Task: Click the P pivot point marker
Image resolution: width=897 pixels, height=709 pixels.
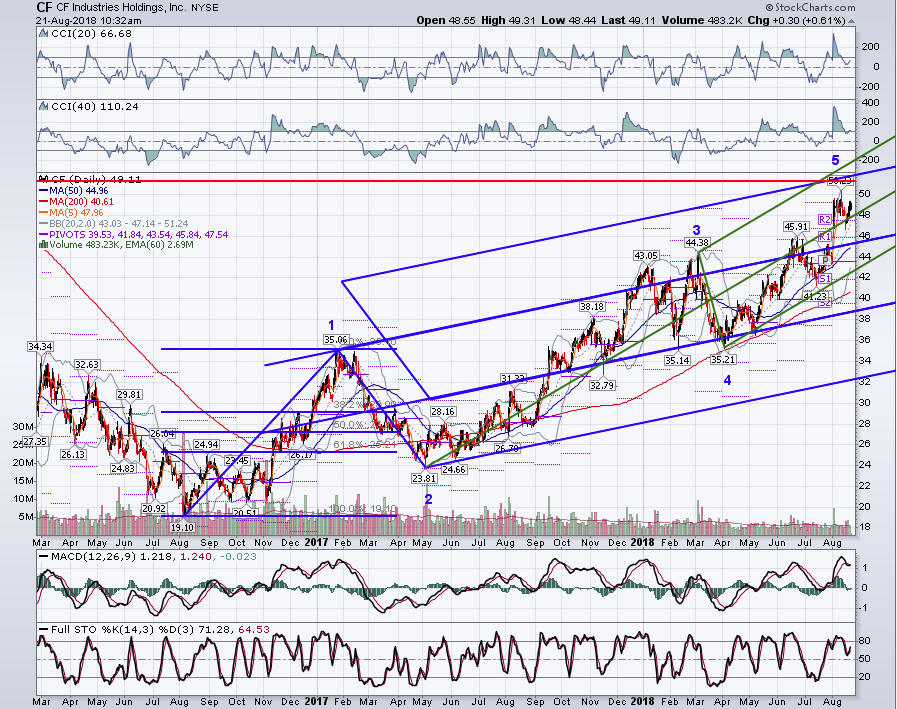Action: click(x=825, y=261)
